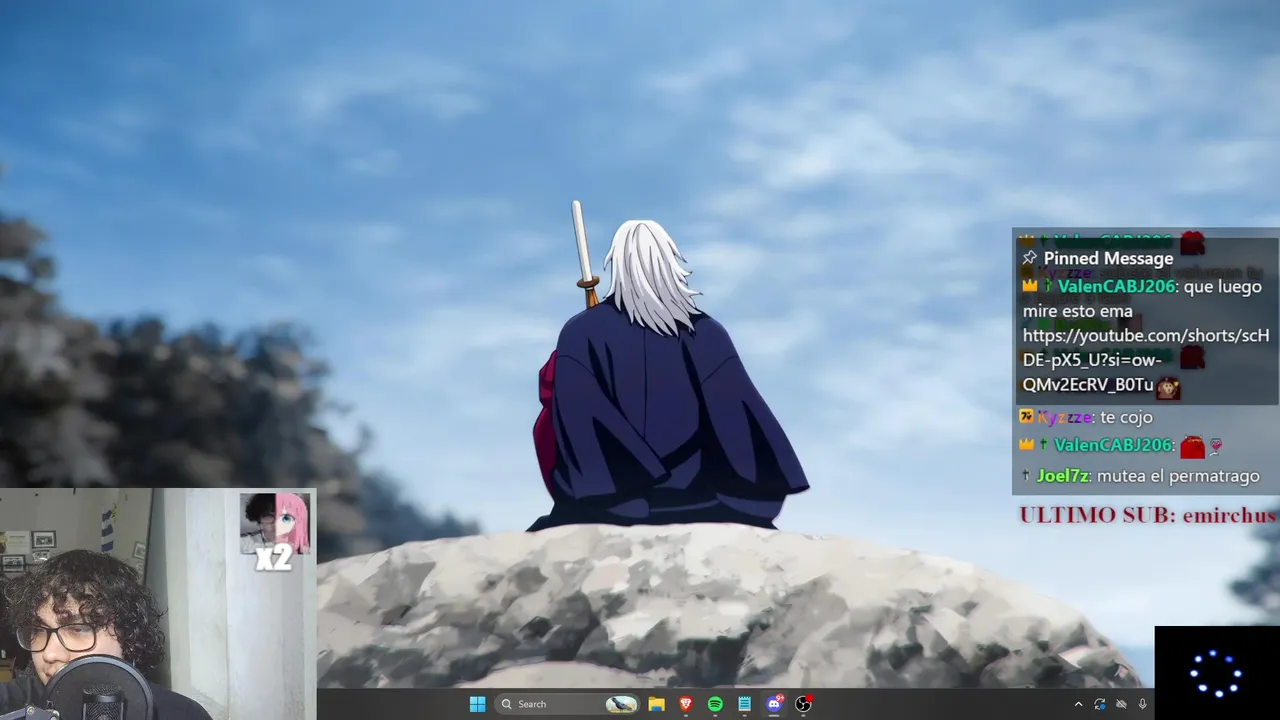
Task: Open File Explorer from the taskbar
Action: point(656,704)
